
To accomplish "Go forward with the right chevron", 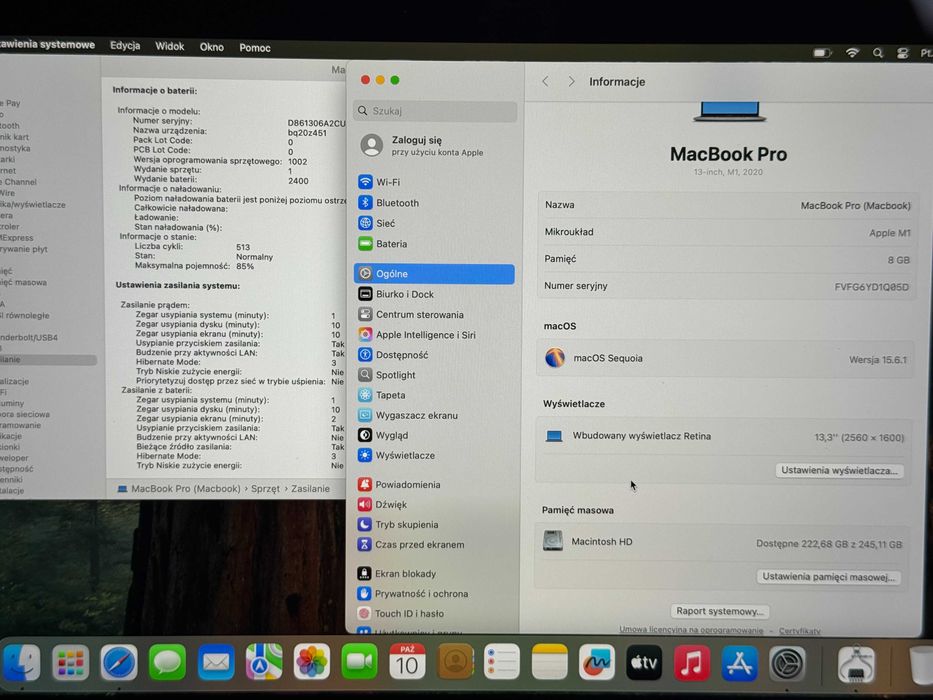I will 571,82.
